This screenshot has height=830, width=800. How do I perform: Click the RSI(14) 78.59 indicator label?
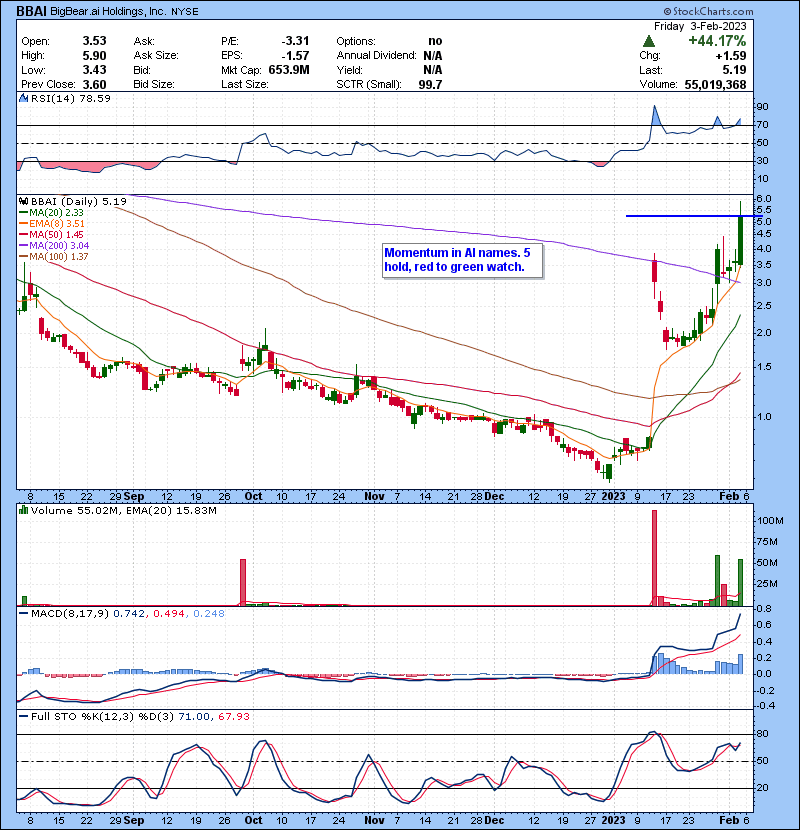point(70,98)
